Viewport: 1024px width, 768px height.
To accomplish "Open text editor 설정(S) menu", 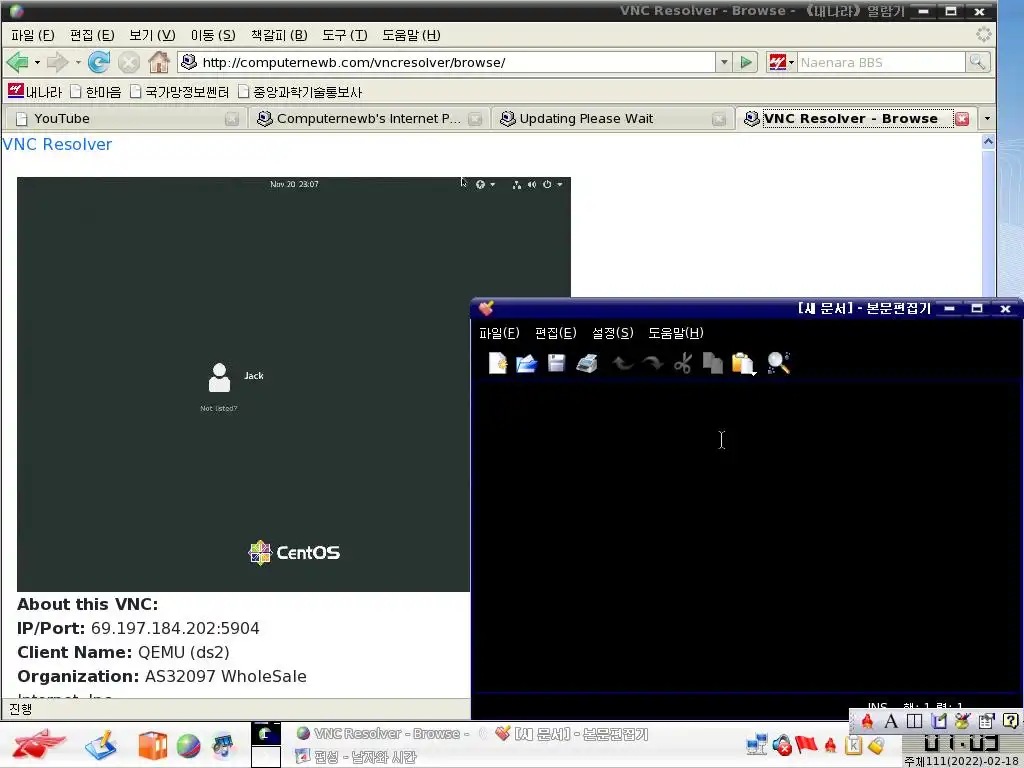I will pos(613,333).
